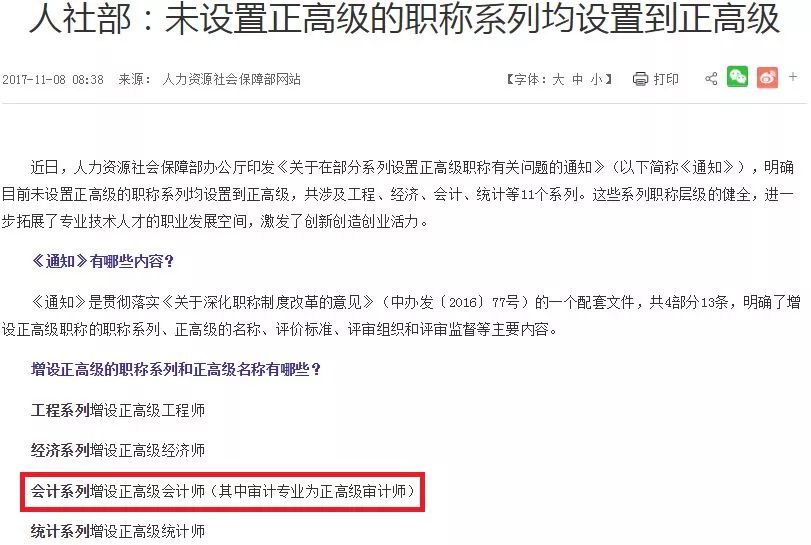Set font size to 小
The image size is (811, 545).
coord(596,79)
